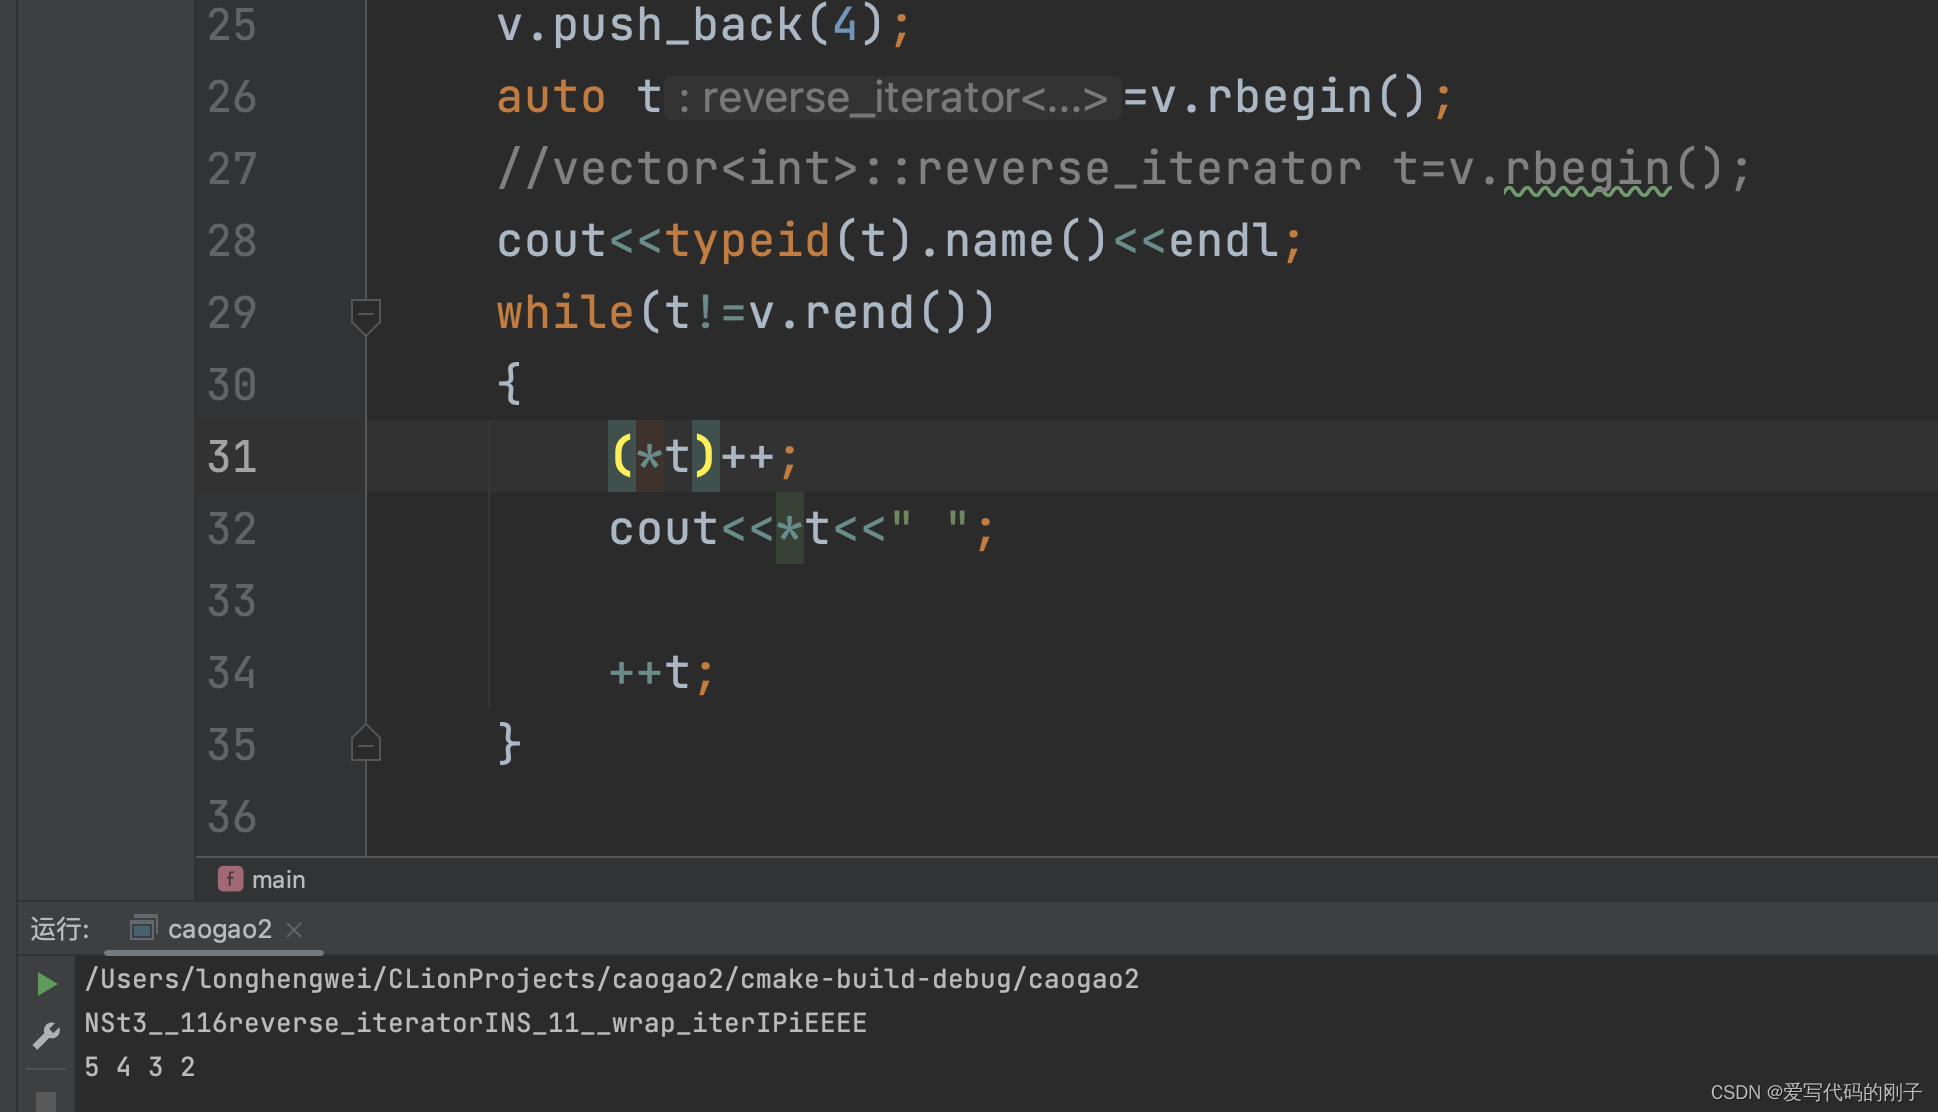Click the NSt3__116reverse_iterator output line

click(x=476, y=1023)
